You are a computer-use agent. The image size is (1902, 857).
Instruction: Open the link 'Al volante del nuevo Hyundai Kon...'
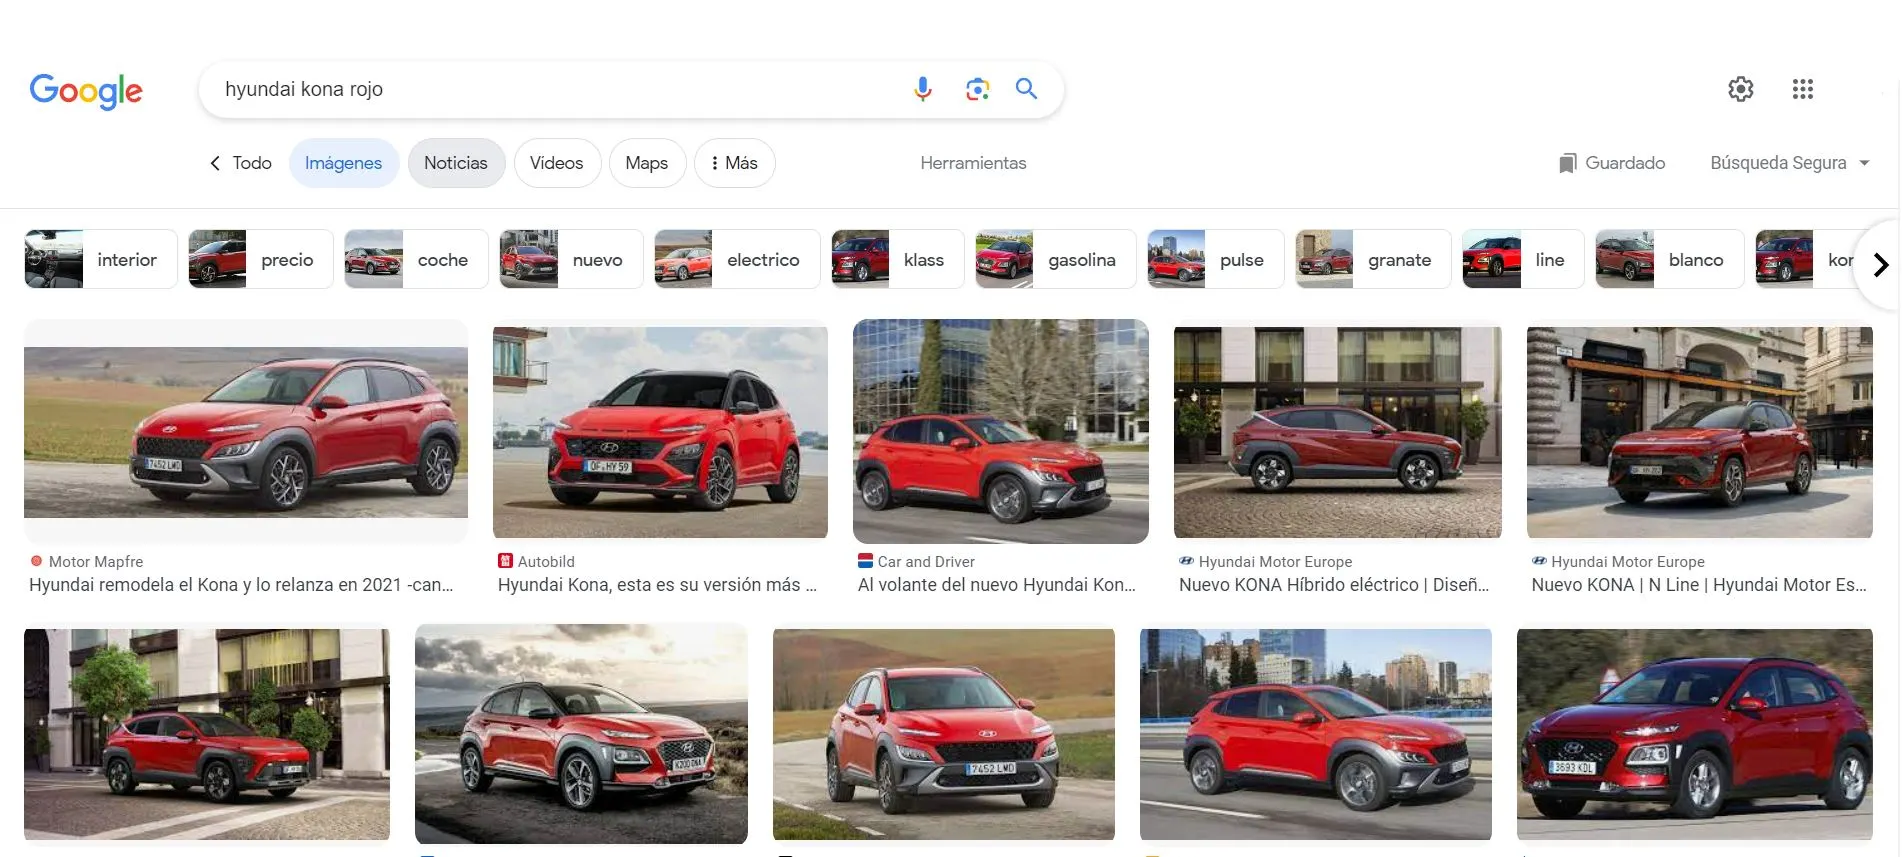997,585
